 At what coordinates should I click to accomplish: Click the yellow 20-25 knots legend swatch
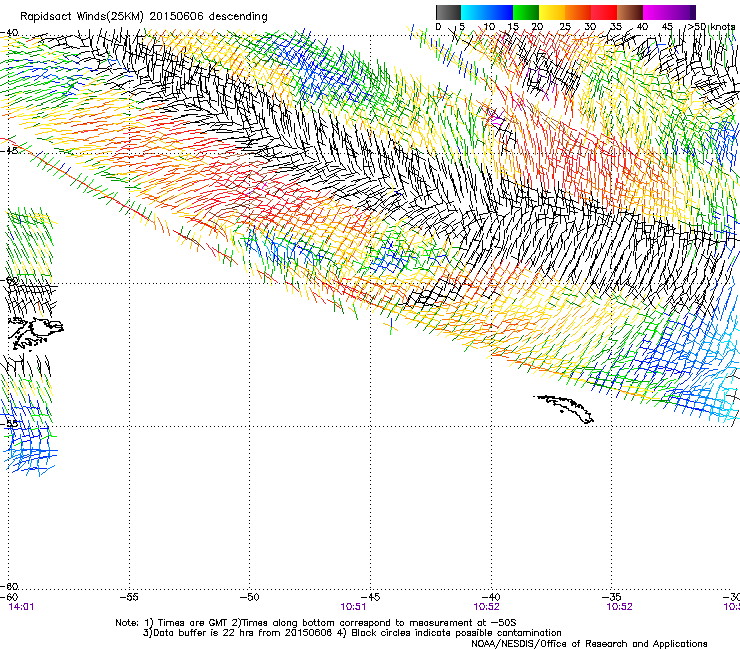pos(552,12)
